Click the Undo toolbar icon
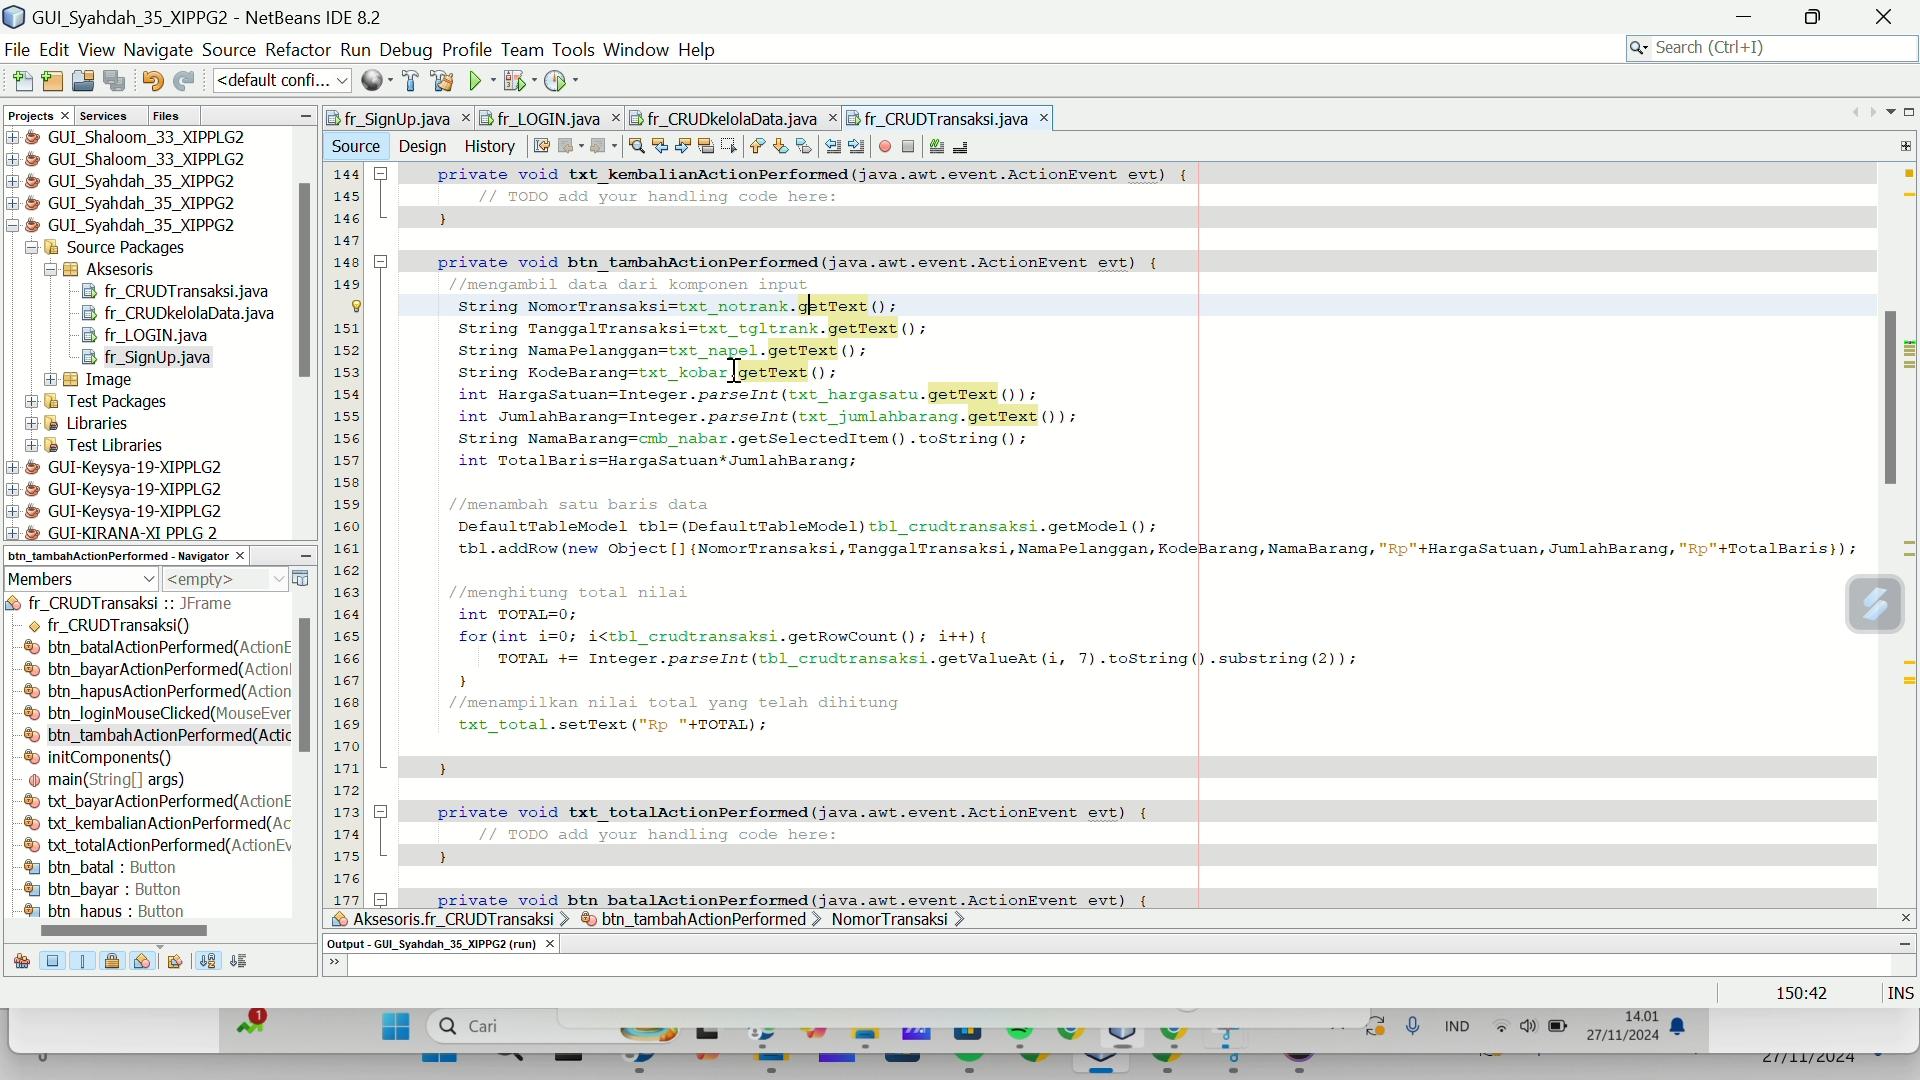1920x1080 pixels. pos(152,81)
